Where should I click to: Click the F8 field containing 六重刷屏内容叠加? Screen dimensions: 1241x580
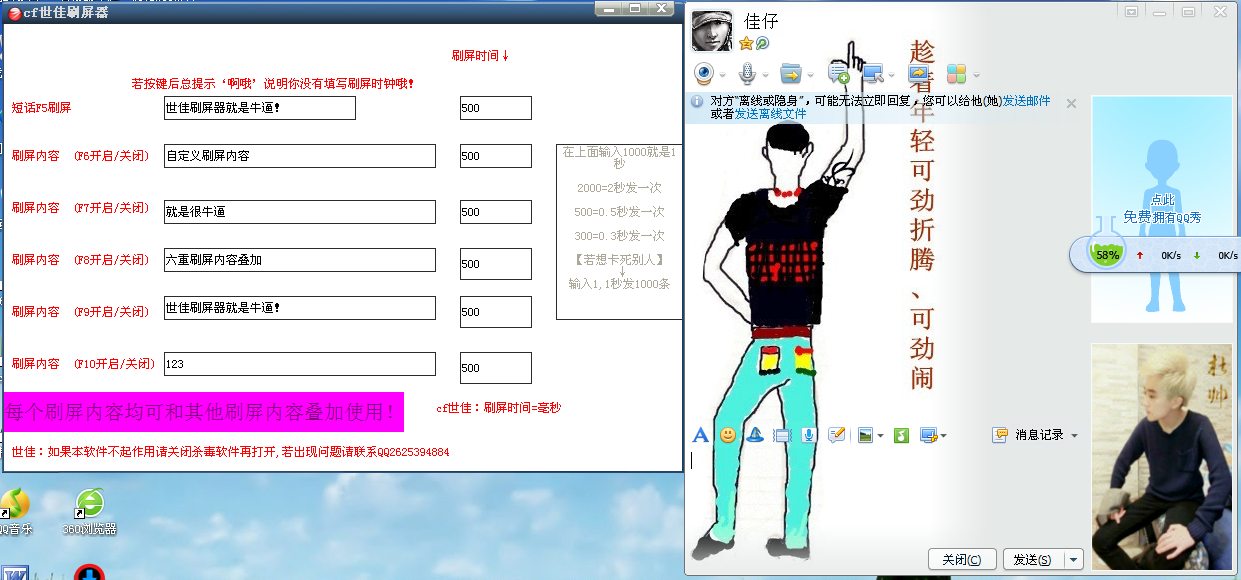300,260
